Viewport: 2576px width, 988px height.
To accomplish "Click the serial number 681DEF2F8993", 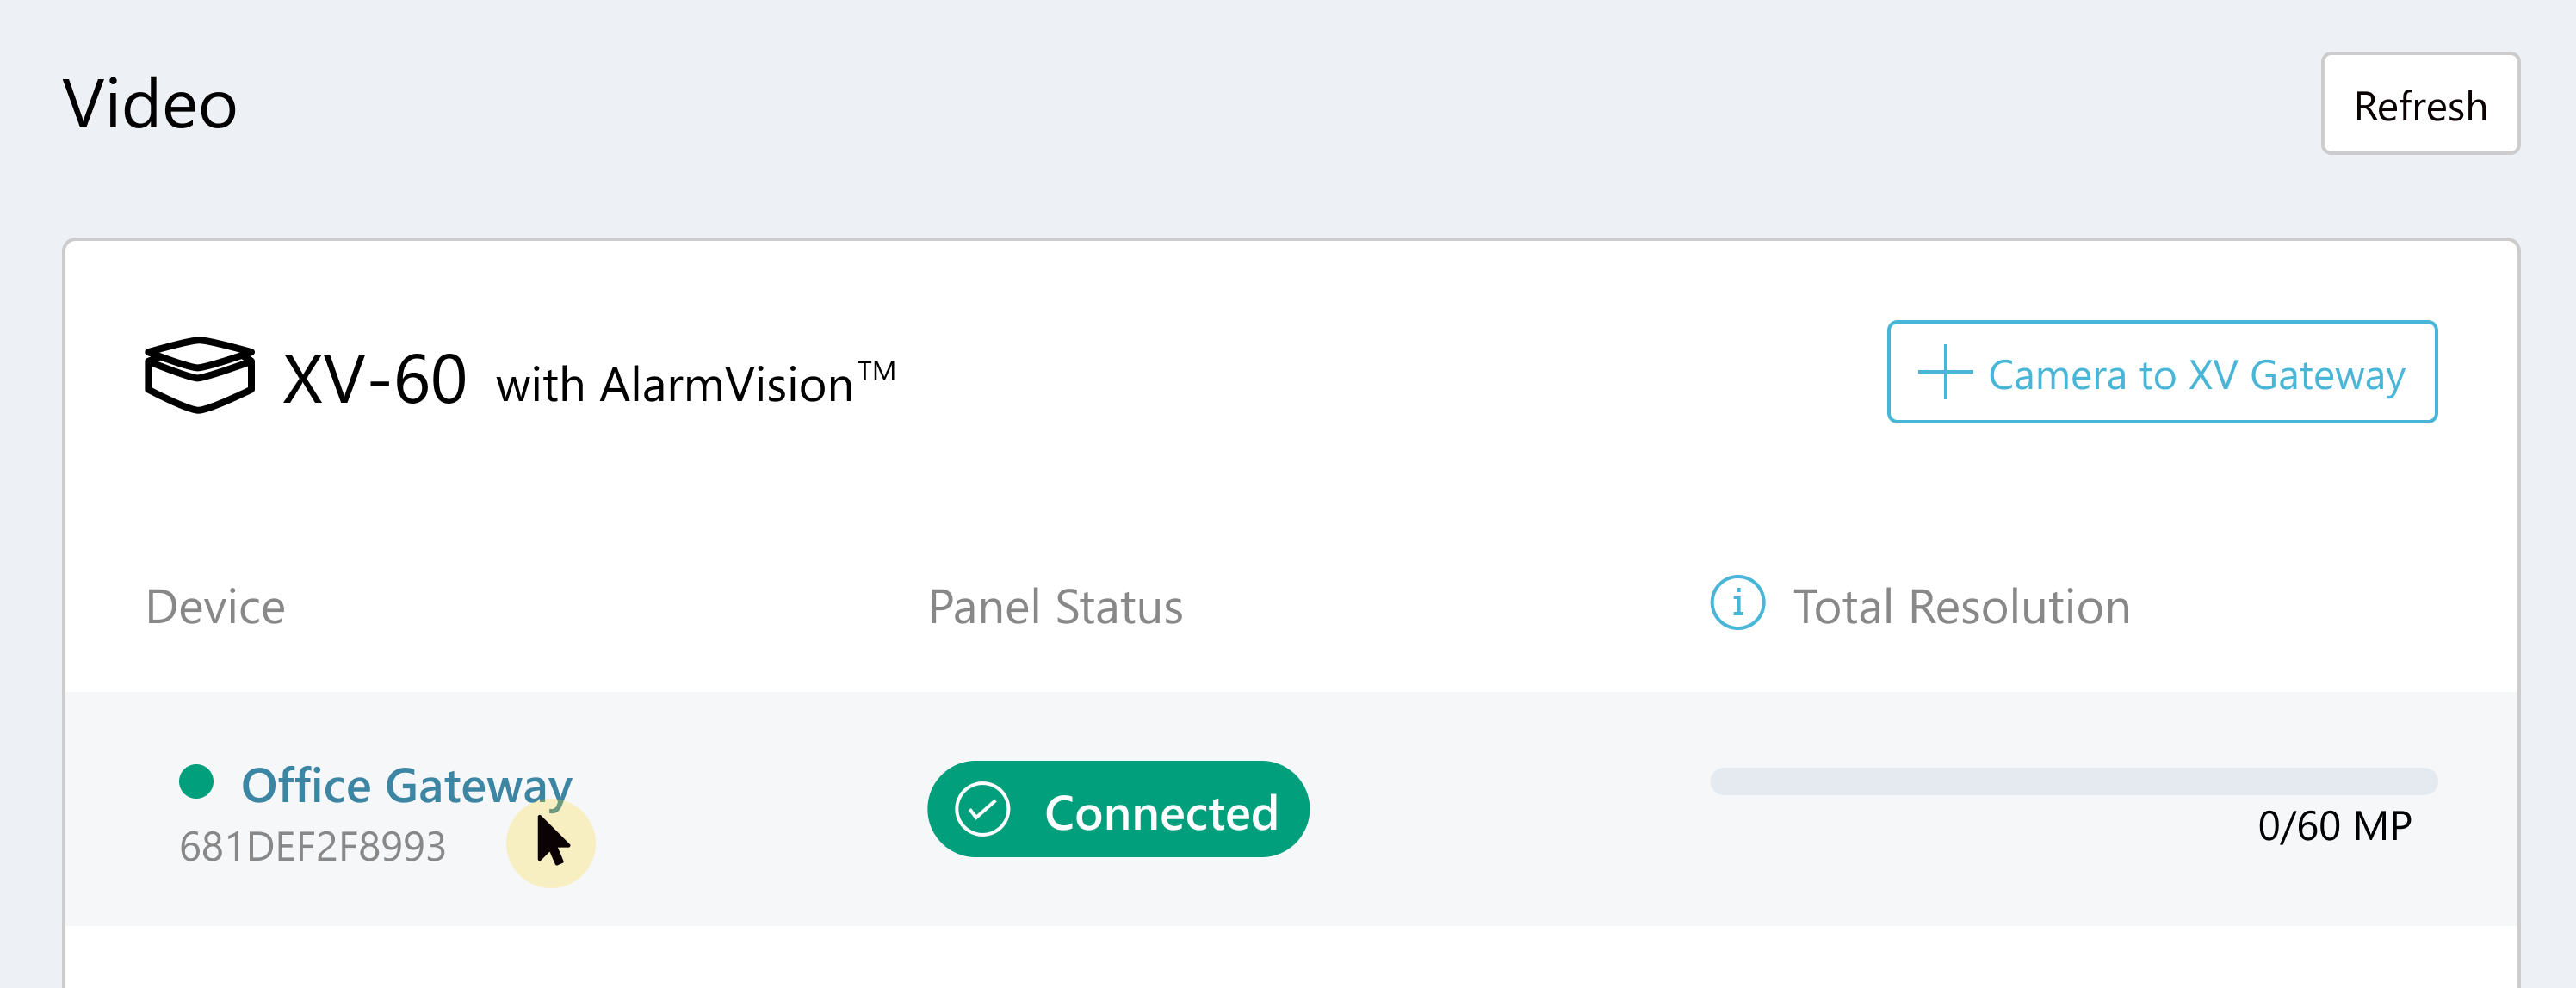I will 312,847.
